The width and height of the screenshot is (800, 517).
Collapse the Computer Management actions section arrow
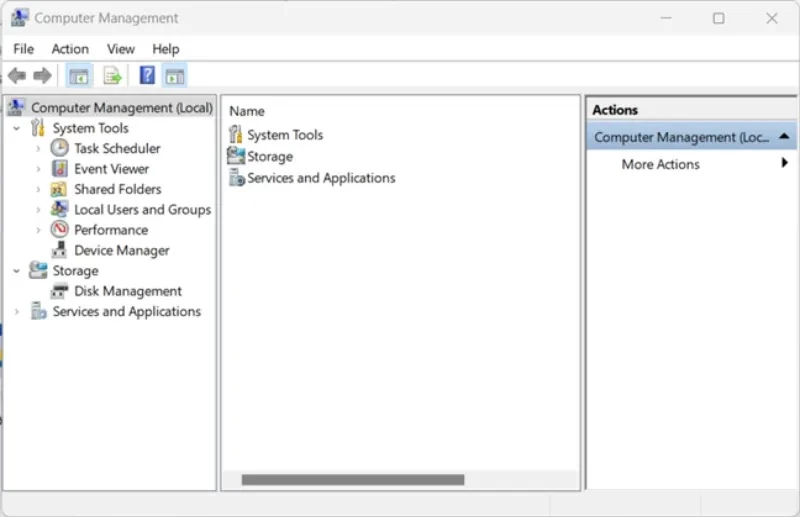784,136
